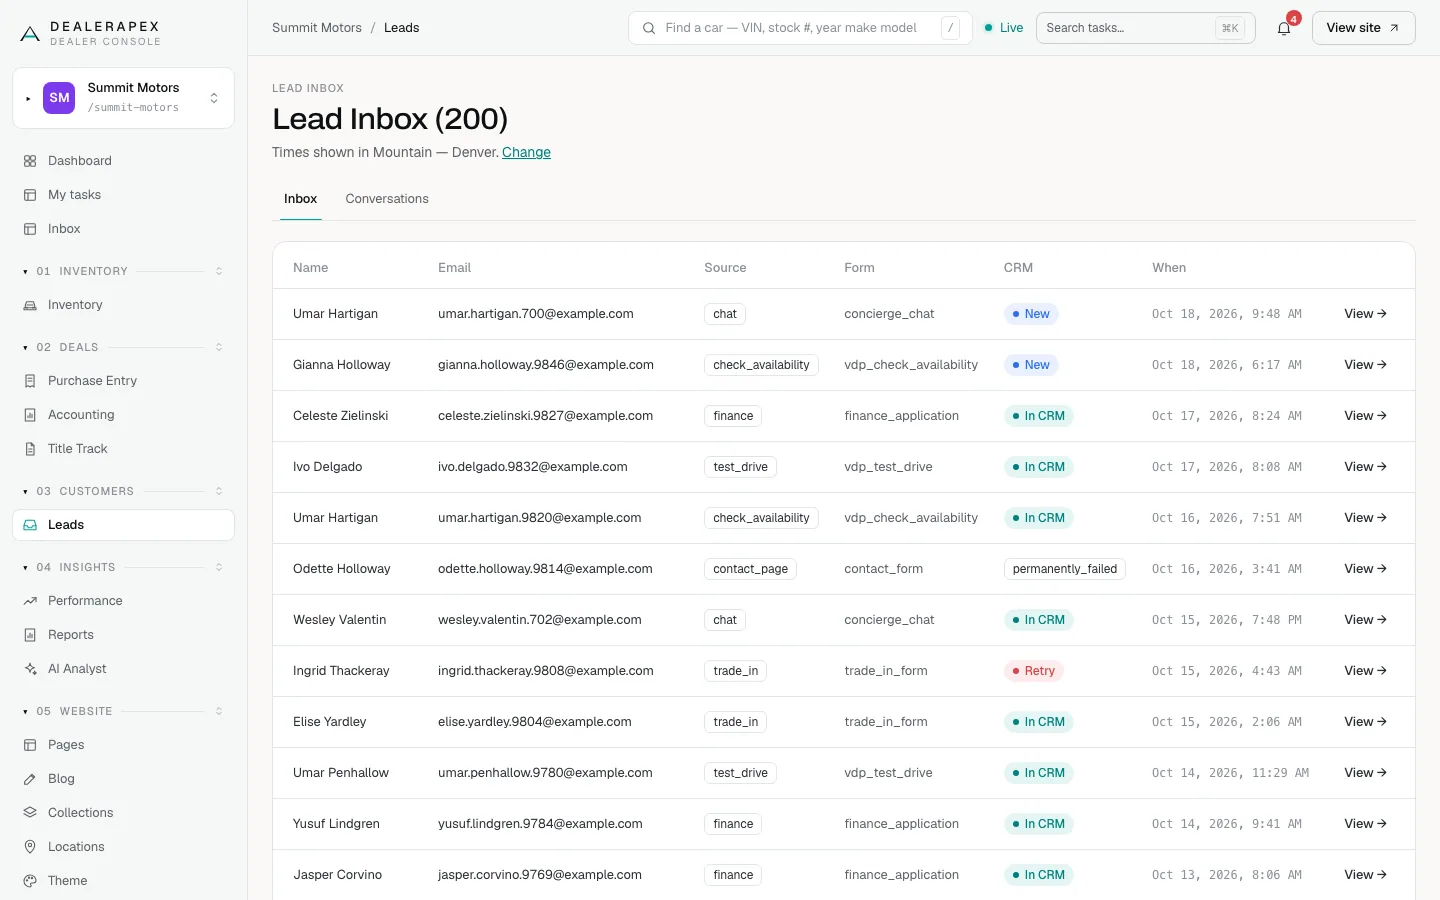The image size is (1440, 900).
Task: Click the permanently_failed badge
Action: click(1065, 569)
